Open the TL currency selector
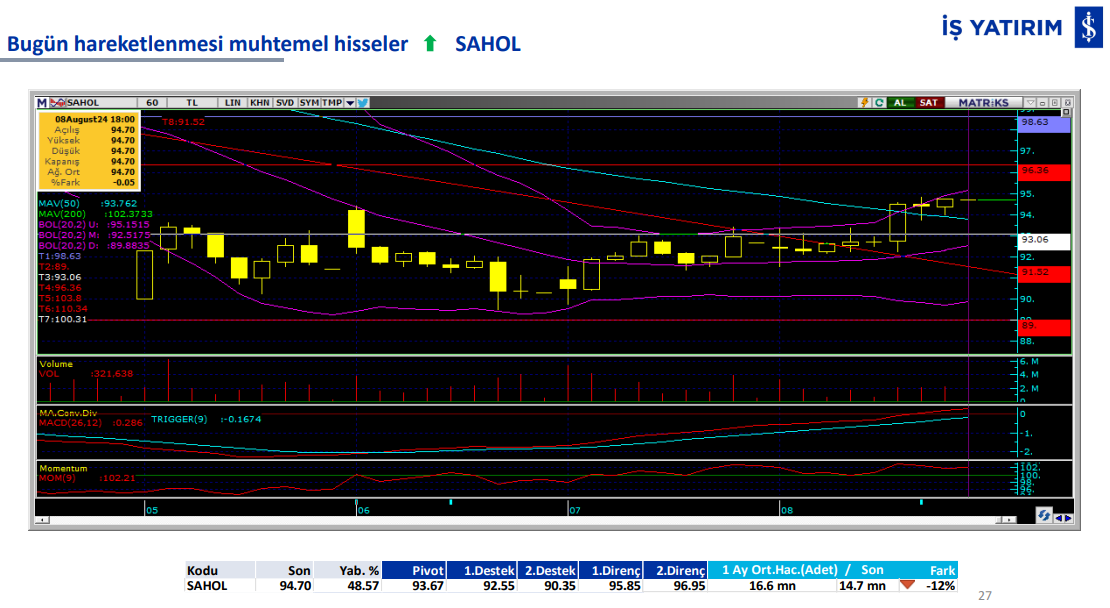The width and height of the screenshot is (1110, 608). click(x=193, y=102)
